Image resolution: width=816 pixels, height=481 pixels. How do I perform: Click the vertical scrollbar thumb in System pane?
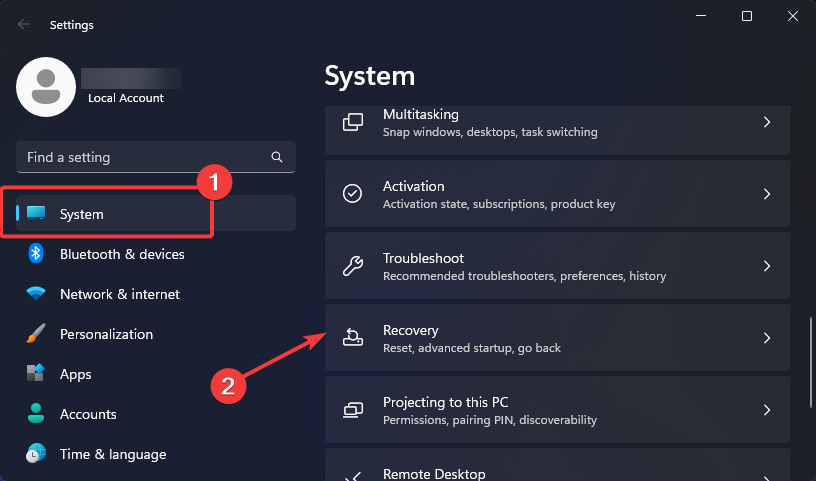(811, 362)
